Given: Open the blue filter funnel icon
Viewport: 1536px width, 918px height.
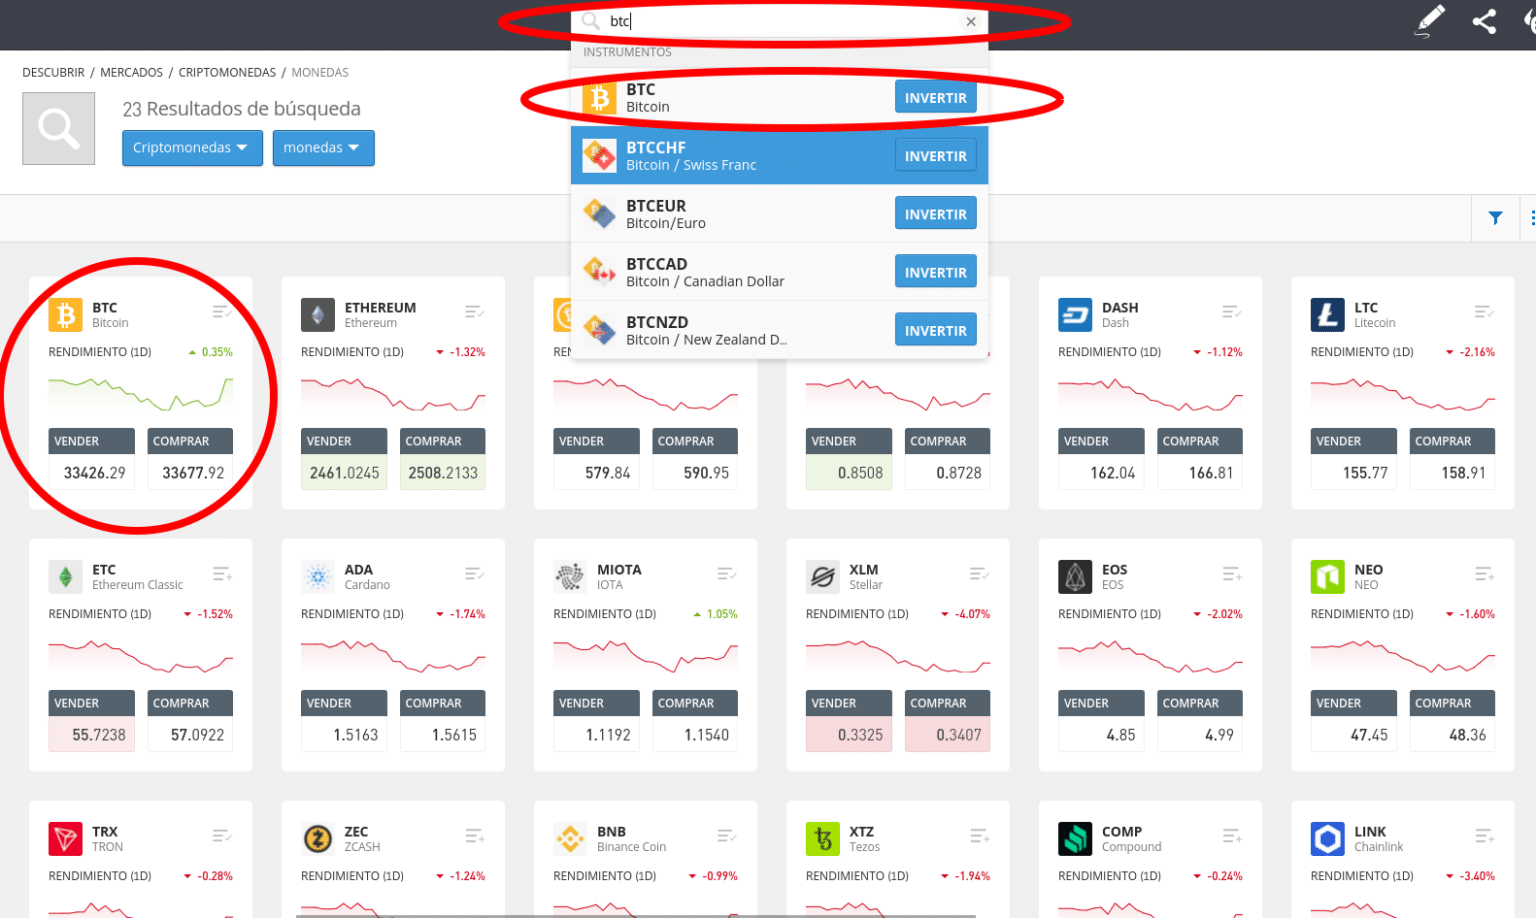Looking at the screenshot, I should pyautogui.click(x=1495, y=218).
